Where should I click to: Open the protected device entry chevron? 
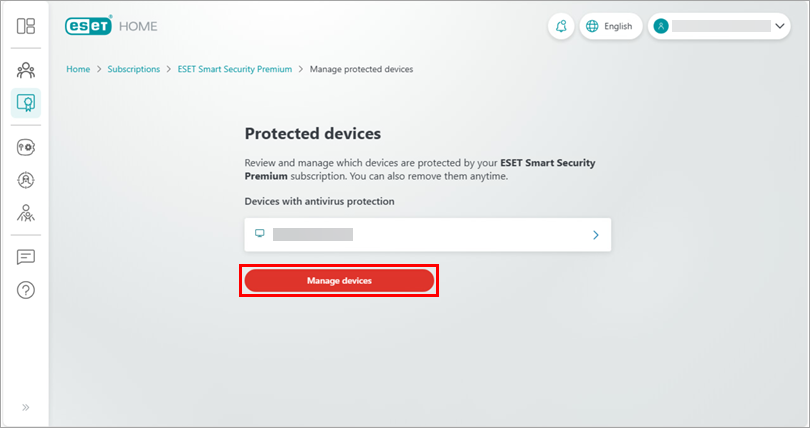(x=596, y=235)
